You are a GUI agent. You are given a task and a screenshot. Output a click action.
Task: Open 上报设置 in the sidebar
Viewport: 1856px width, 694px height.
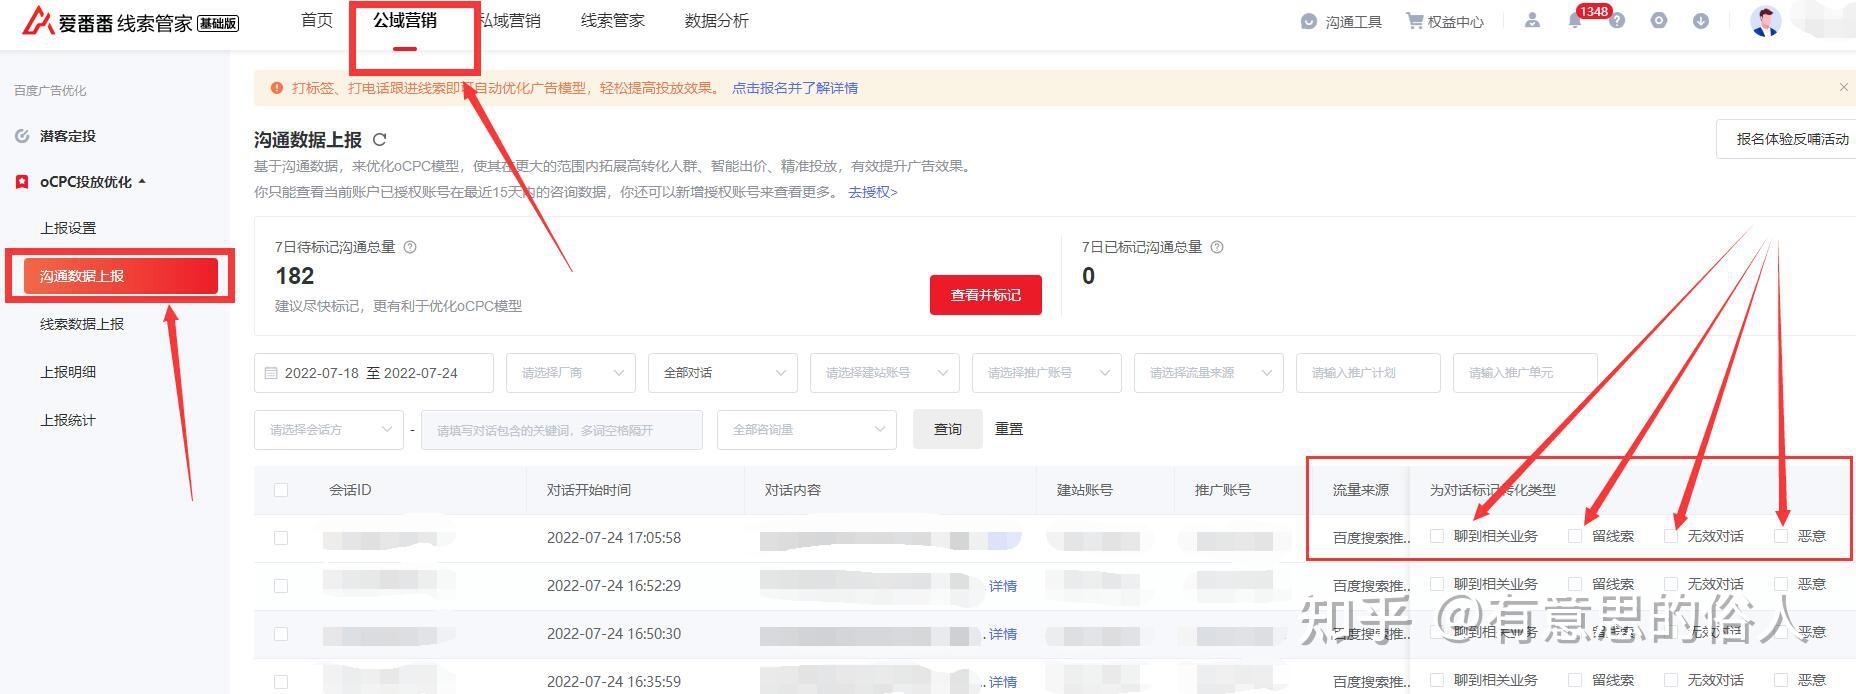pyautogui.click(x=68, y=228)
